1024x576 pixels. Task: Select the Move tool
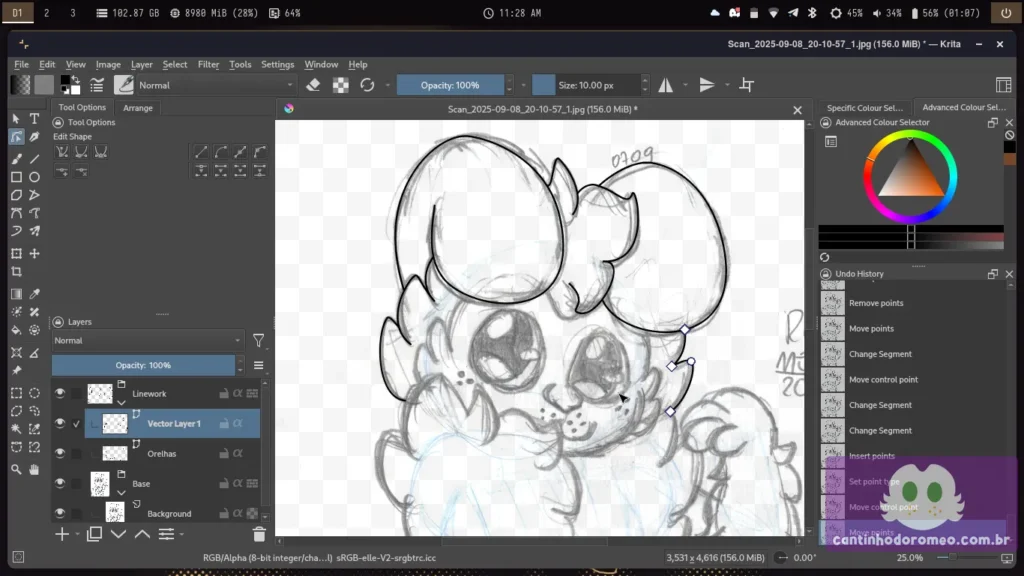pos(35,253)
